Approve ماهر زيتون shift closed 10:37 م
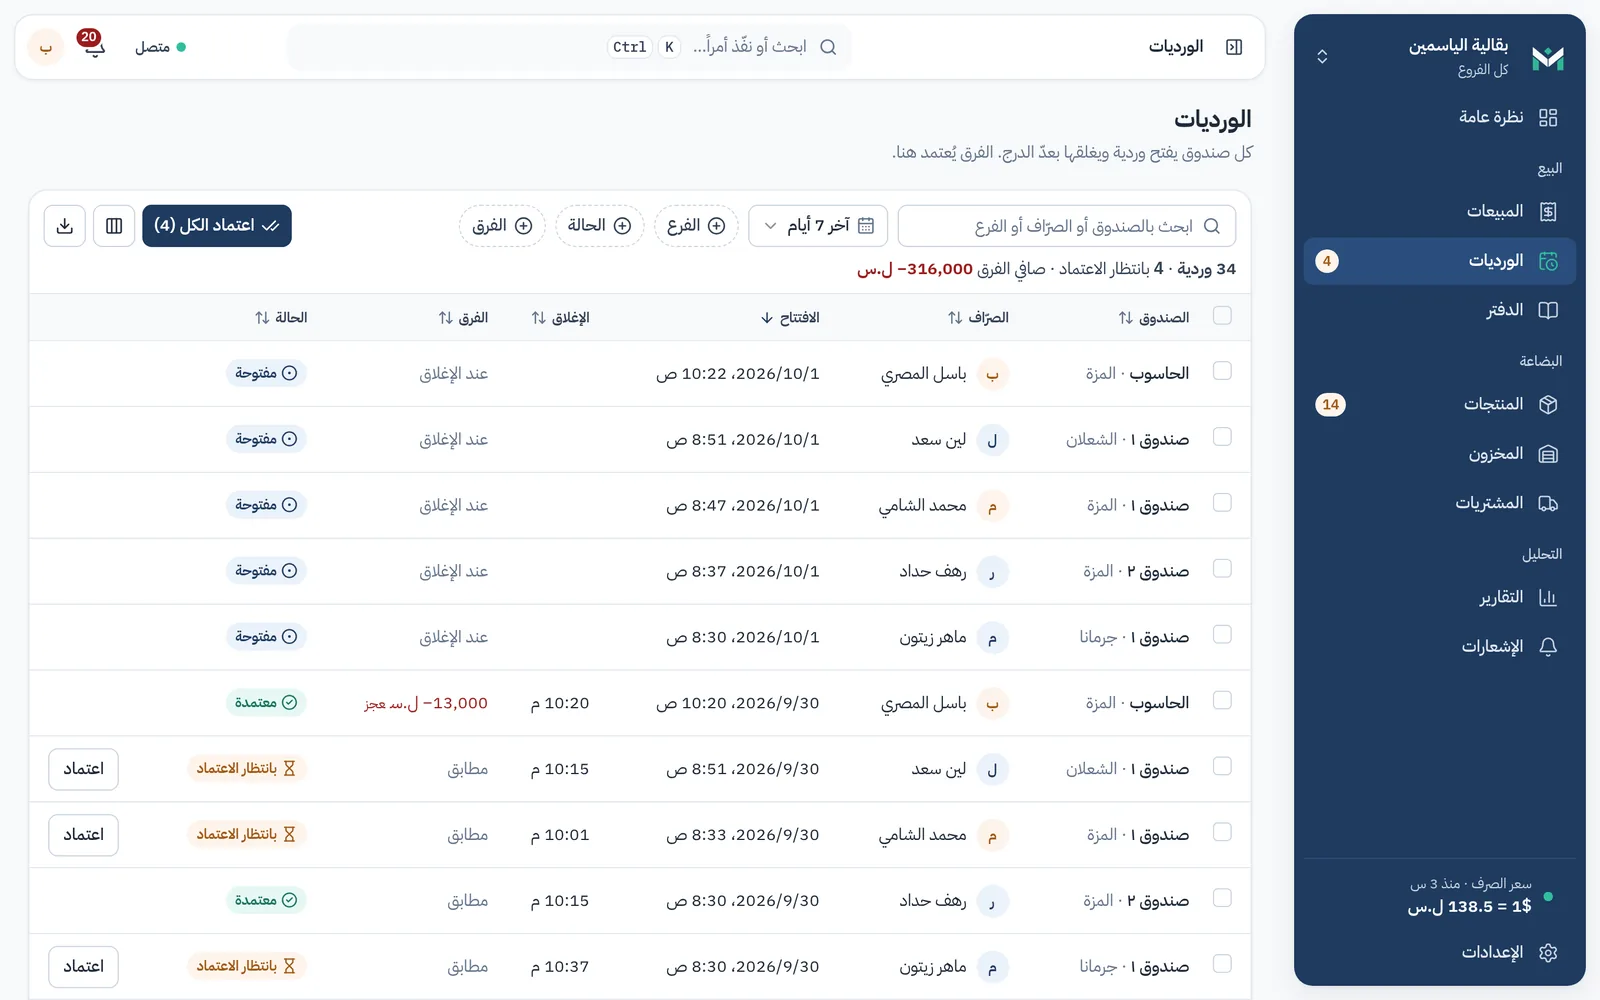Viewport: 1600px width, 1000px height. 83,967
